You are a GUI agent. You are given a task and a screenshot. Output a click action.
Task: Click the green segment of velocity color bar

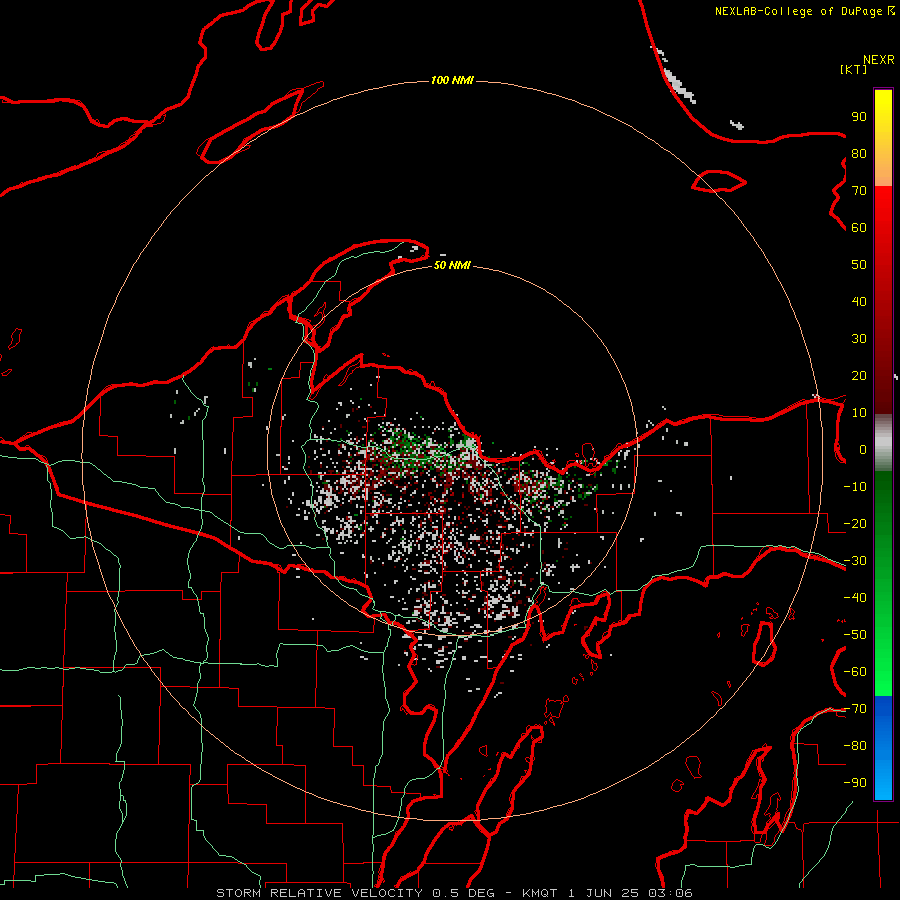pyautogui.click(x=883, y=584)
